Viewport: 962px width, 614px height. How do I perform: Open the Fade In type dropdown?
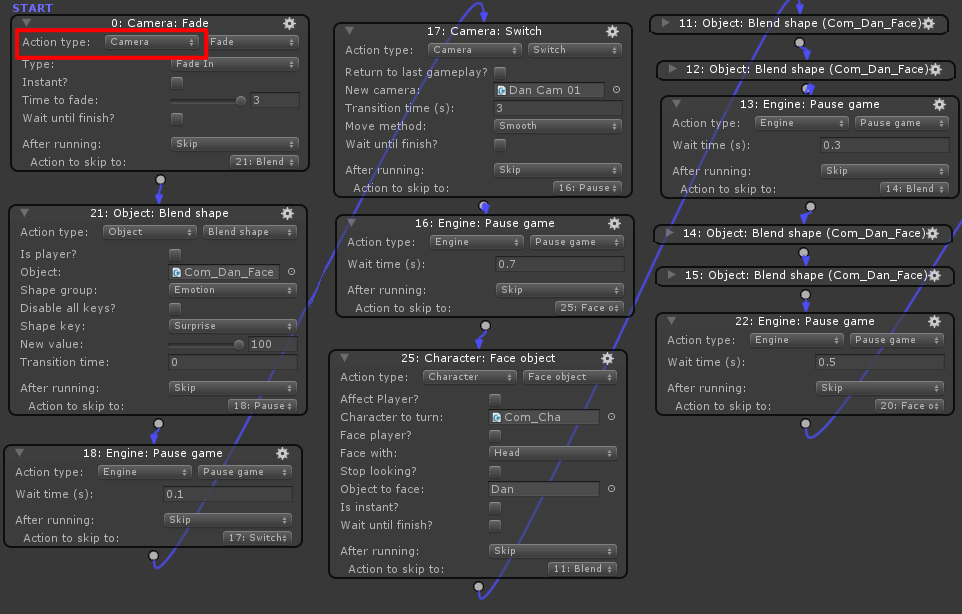pyautogui.click(x=234, y=64)
